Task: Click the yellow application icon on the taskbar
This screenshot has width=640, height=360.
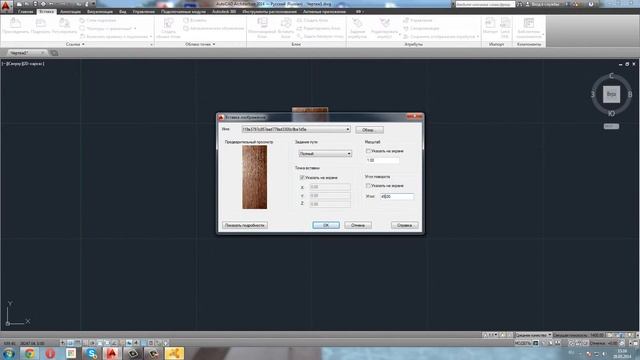Action: (174, 353)
